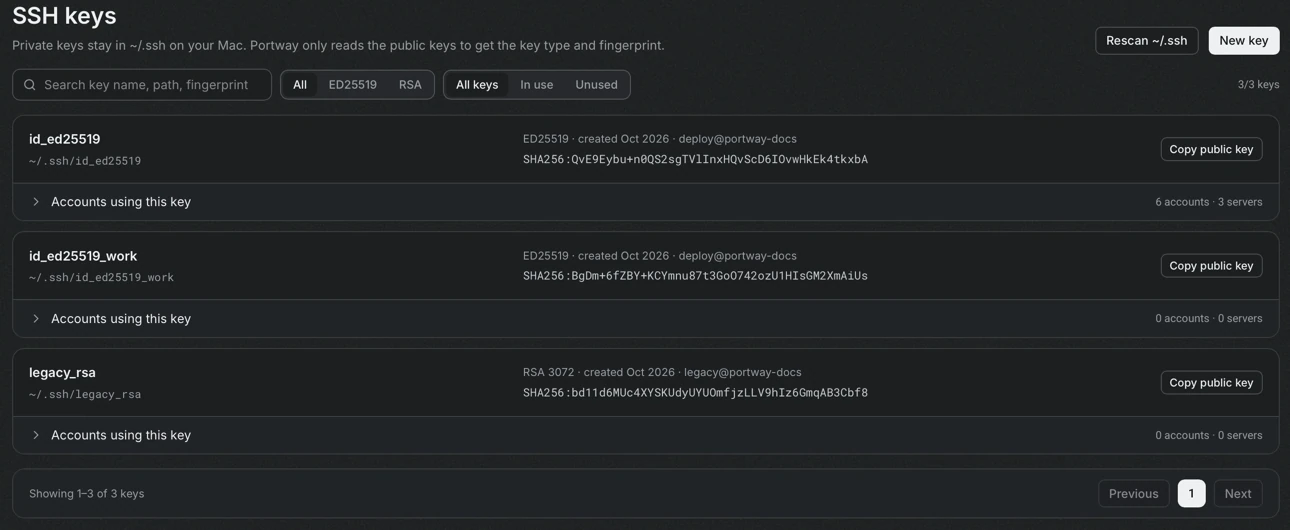Go to the Previous page
The width and height of the screenshot is (1290, 530).
click(x=1134, y=494)
